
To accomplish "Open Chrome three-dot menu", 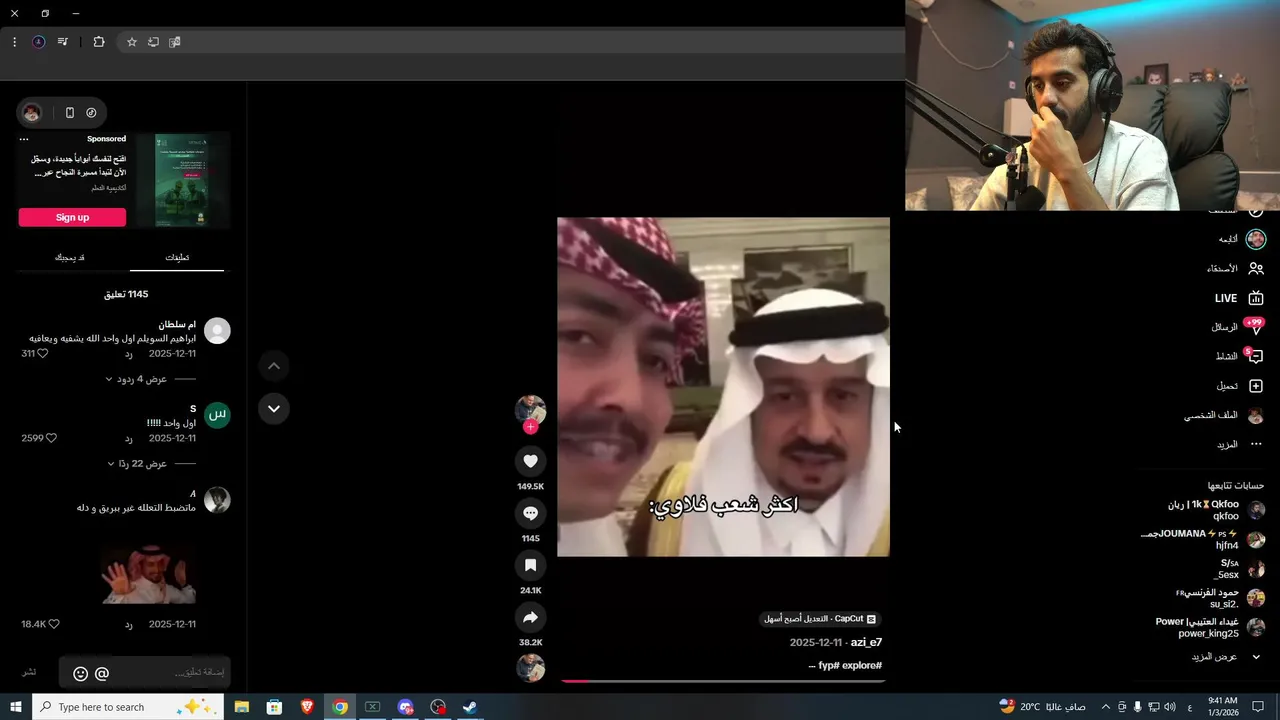I will [14, 42].
